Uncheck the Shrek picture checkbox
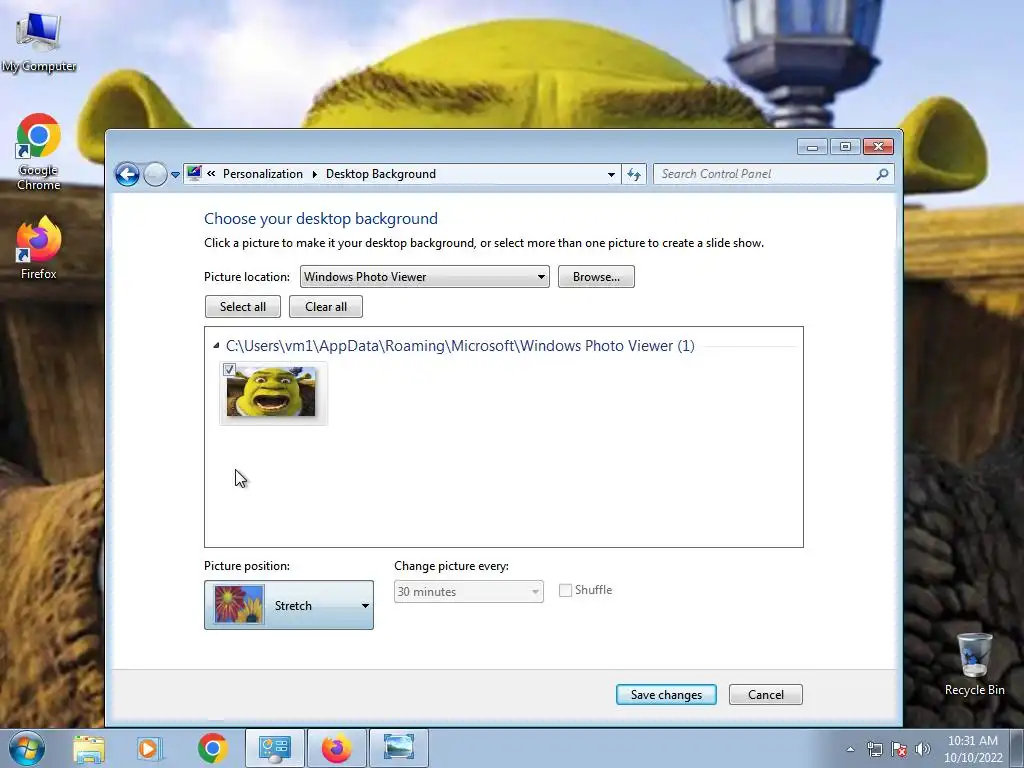This screenshot has width=1024, height=768. [229, 370]
